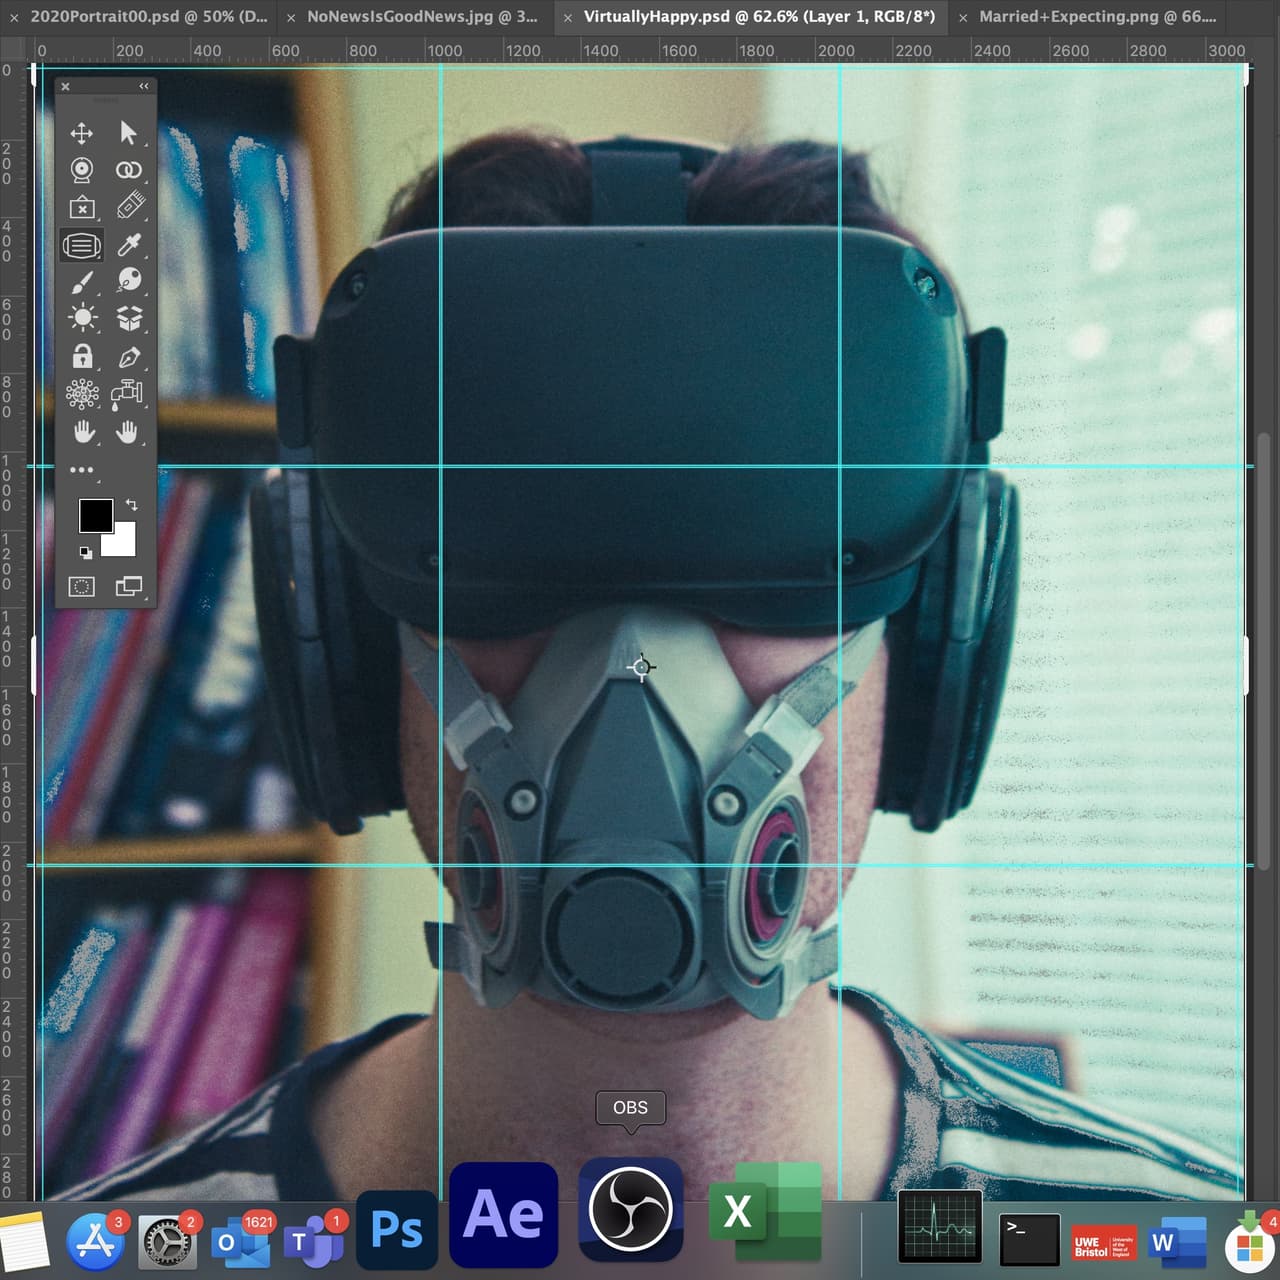Reset default foreground and background colors
Image resolution: width=1280 pixels, height=1280 pixels.
86,552
